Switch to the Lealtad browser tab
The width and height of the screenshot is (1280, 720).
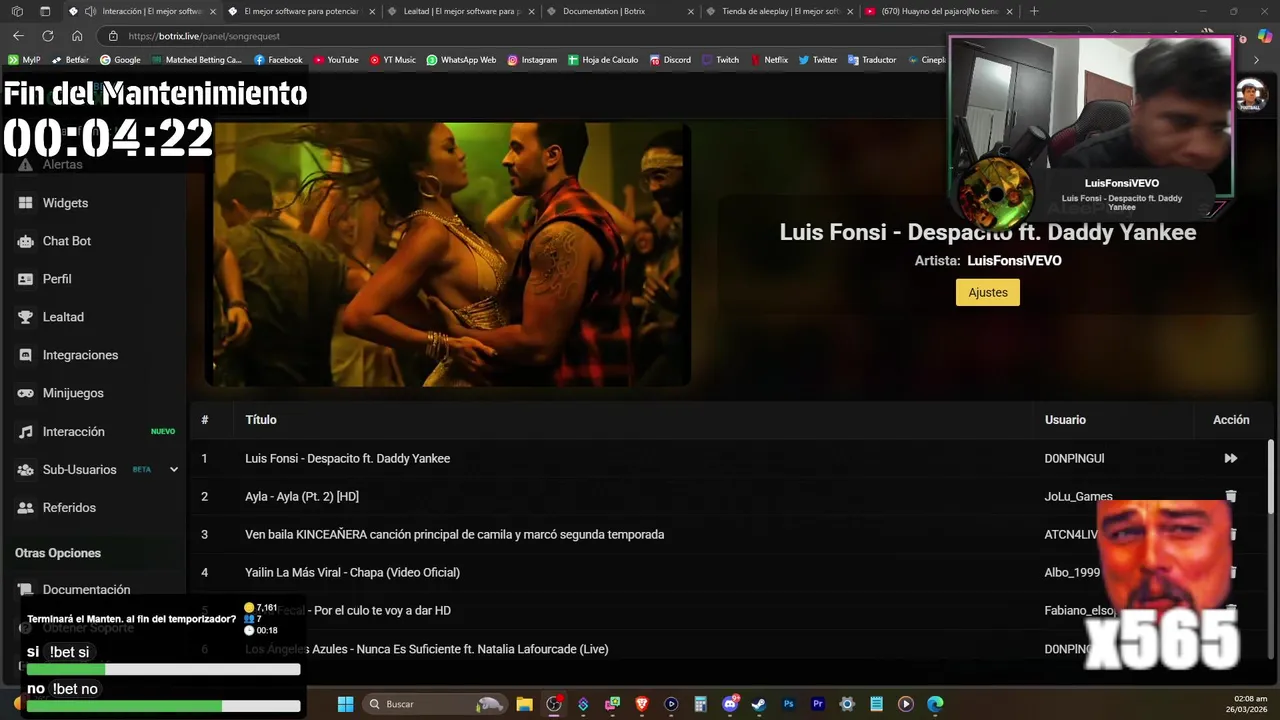461,11
